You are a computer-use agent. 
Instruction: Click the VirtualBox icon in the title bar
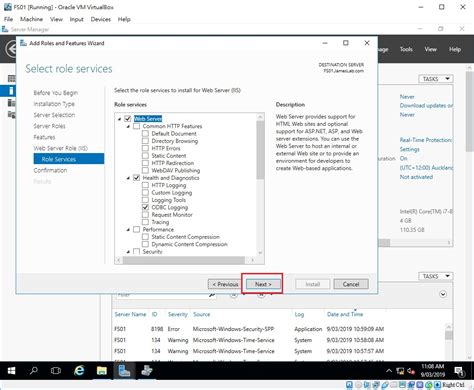pyautogui.click(x=7, y=7)
